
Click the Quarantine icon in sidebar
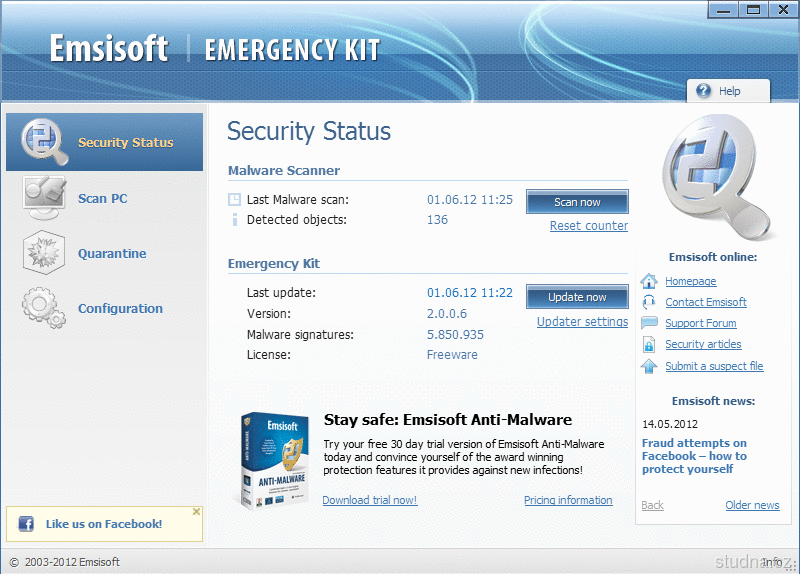tap(44, 253)
